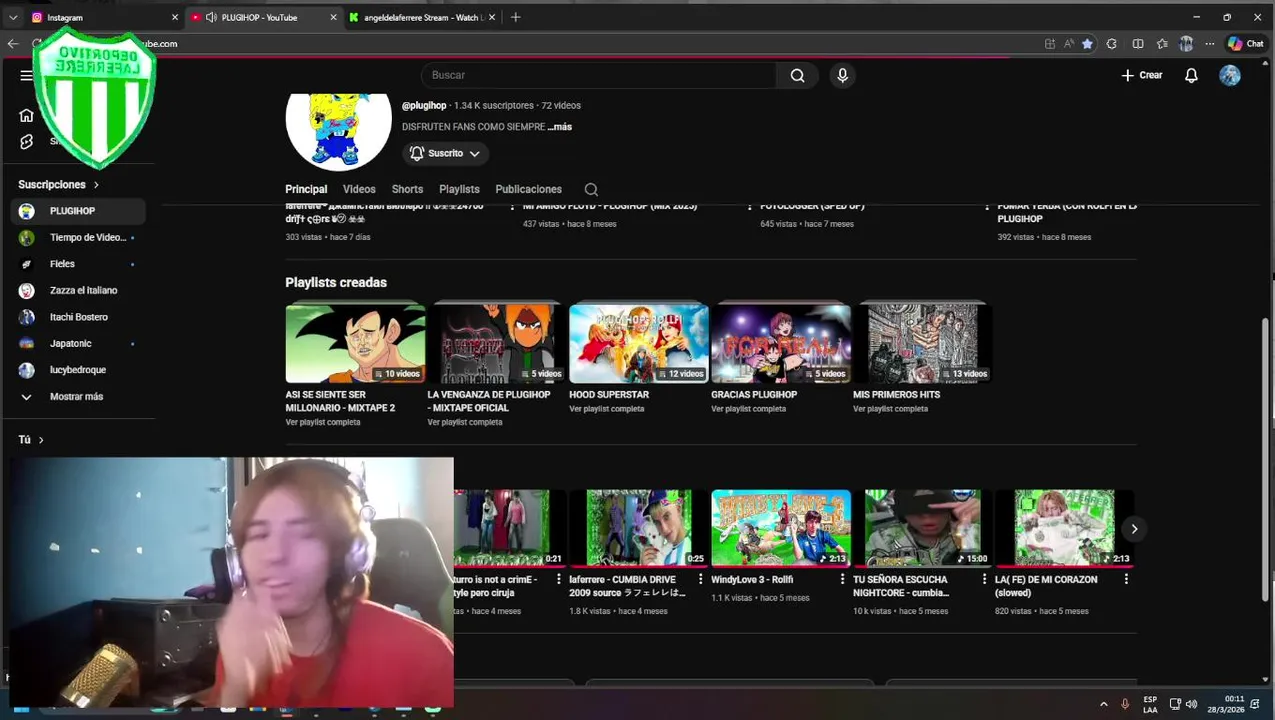Click the search magnifier button
The height and width of the screenshot is (720, 1275).
(797, 75)
